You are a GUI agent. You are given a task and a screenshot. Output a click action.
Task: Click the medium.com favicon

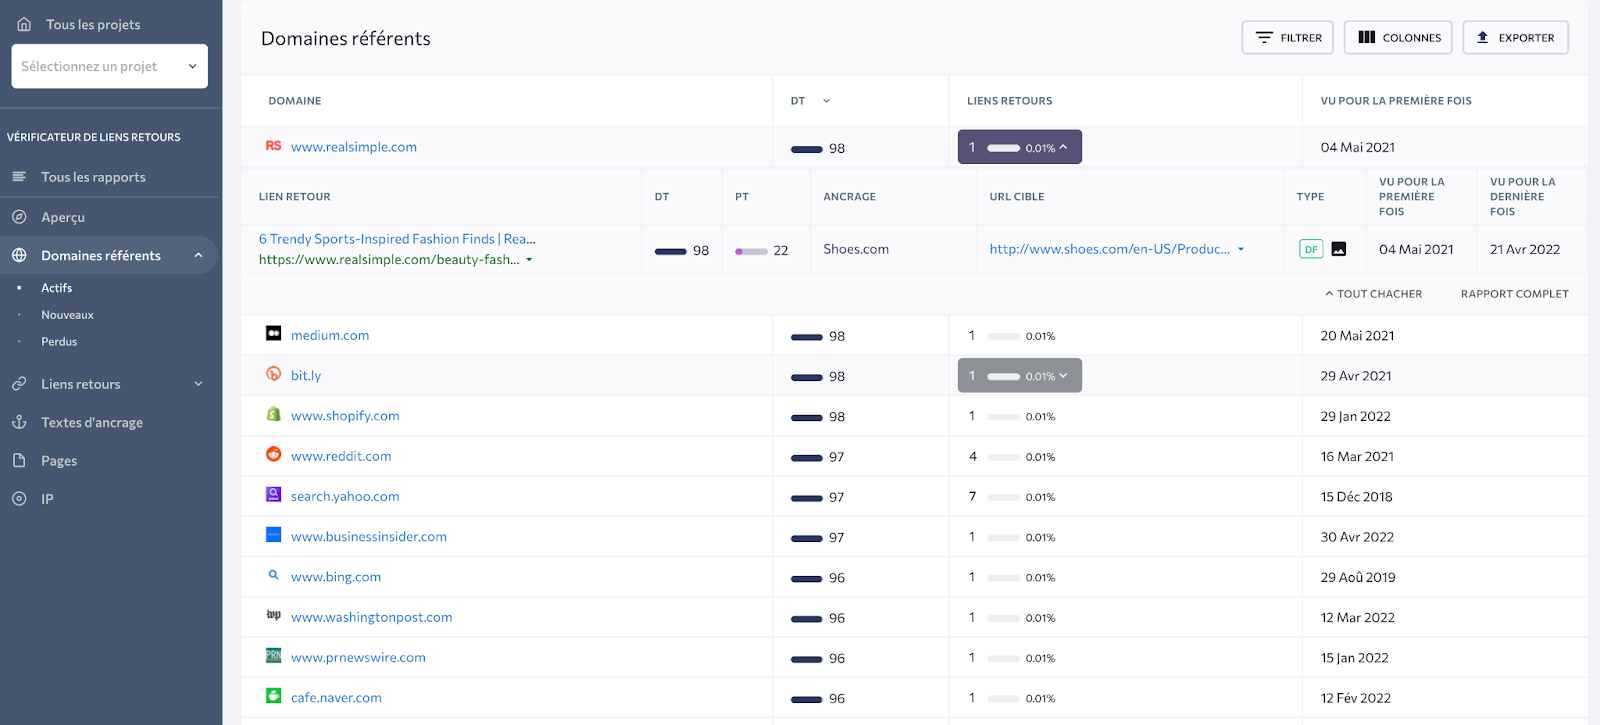[273, 333]
